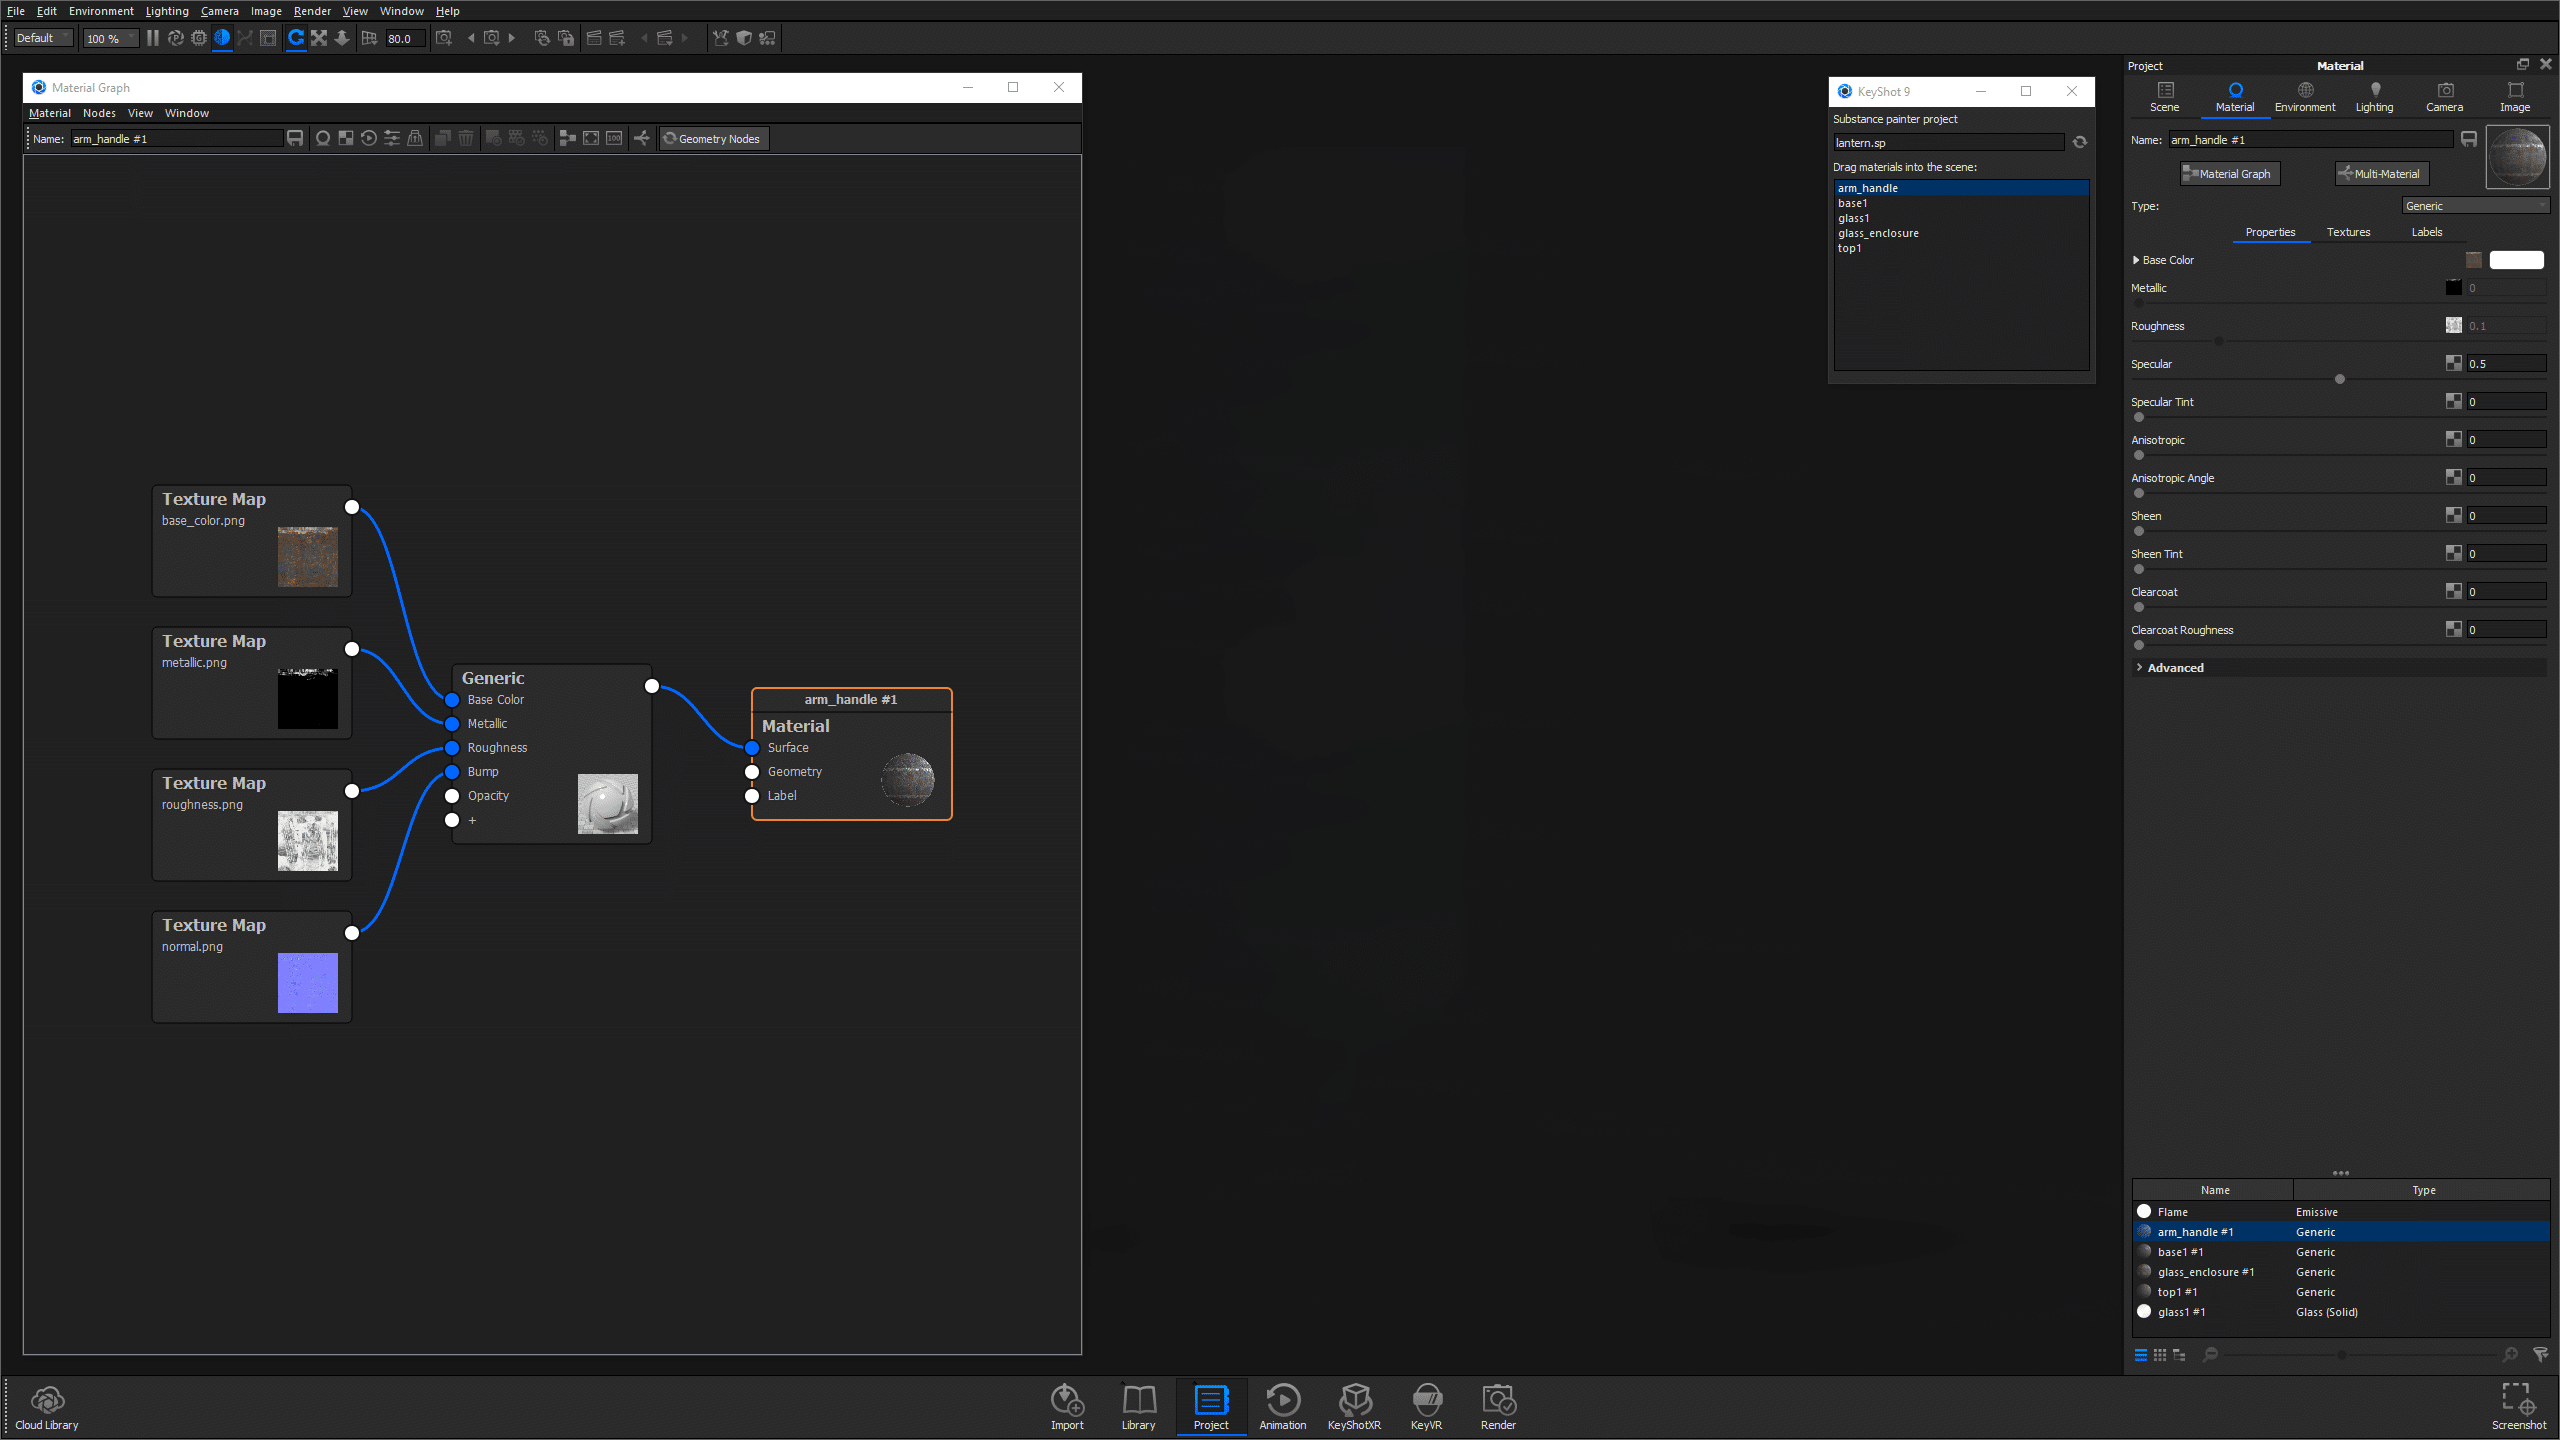Click the fit-to-view frame icon in Material Graph
This screenshot has width=2560, height=1440.
(591, 138)
